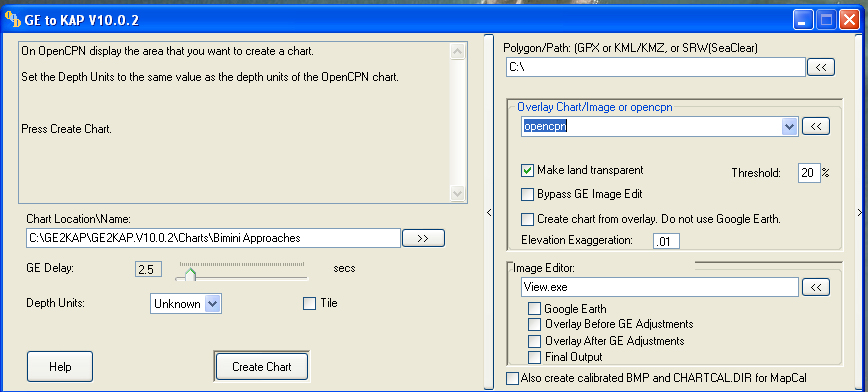The image size is (868, 392).
Task: Check the Final Output option
Action: pyautogui.click(x=534, y=357)
